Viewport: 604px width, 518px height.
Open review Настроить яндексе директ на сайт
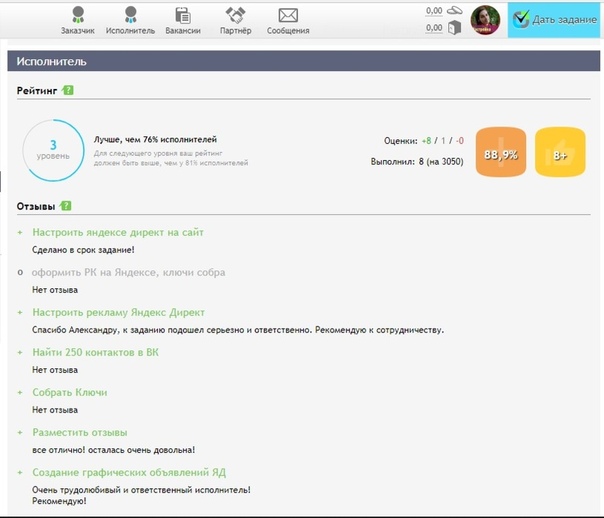coord(118,232)
